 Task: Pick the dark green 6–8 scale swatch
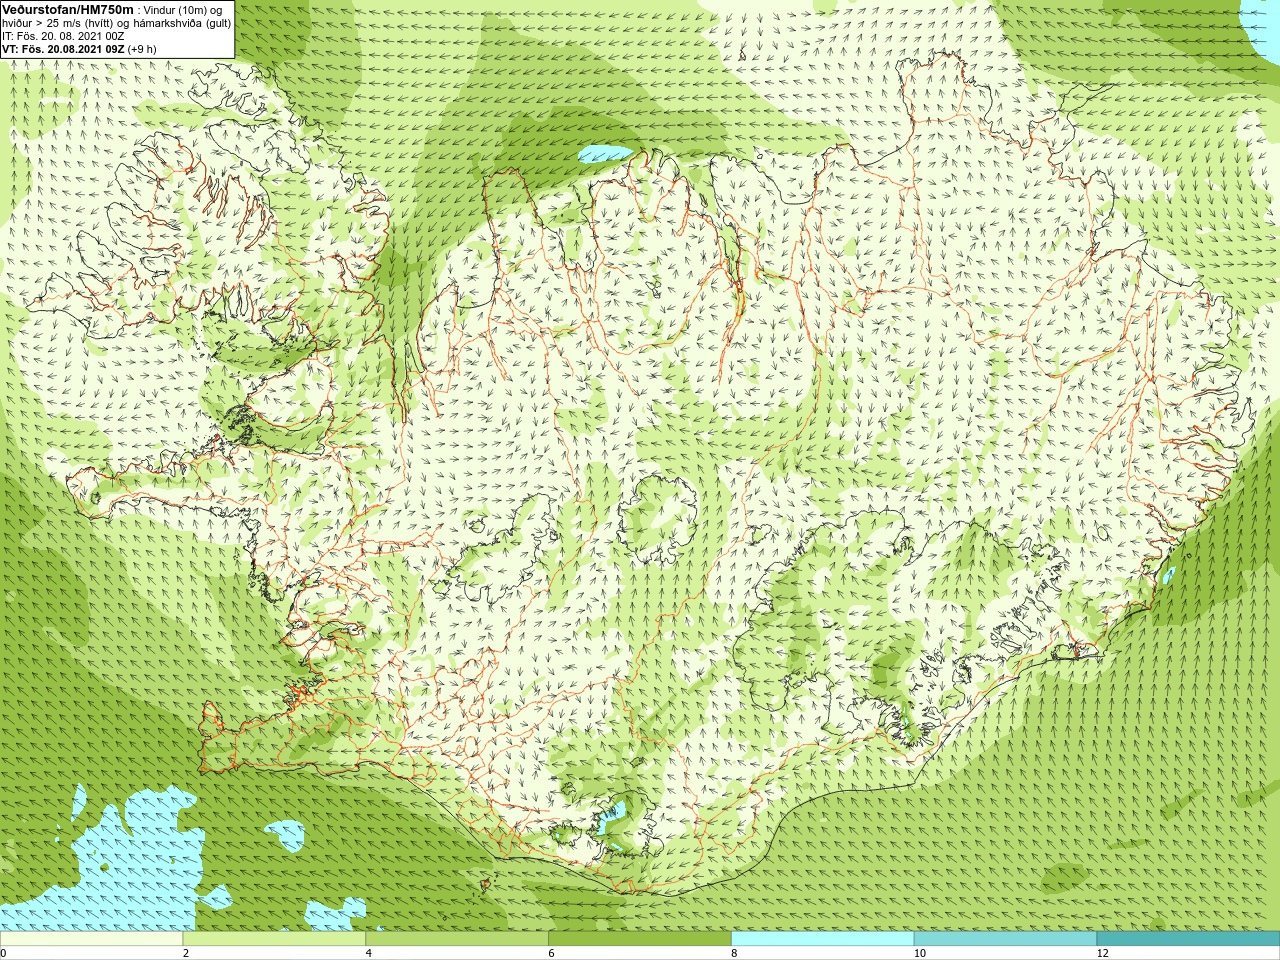point(640,939)
